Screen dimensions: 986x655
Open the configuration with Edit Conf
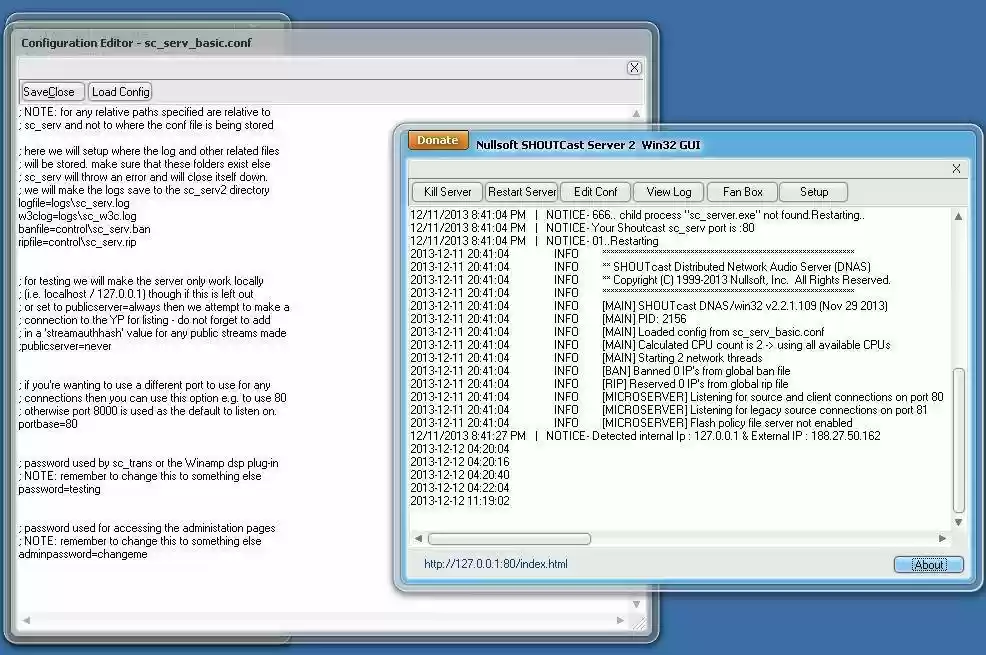[x=595, y=191]
